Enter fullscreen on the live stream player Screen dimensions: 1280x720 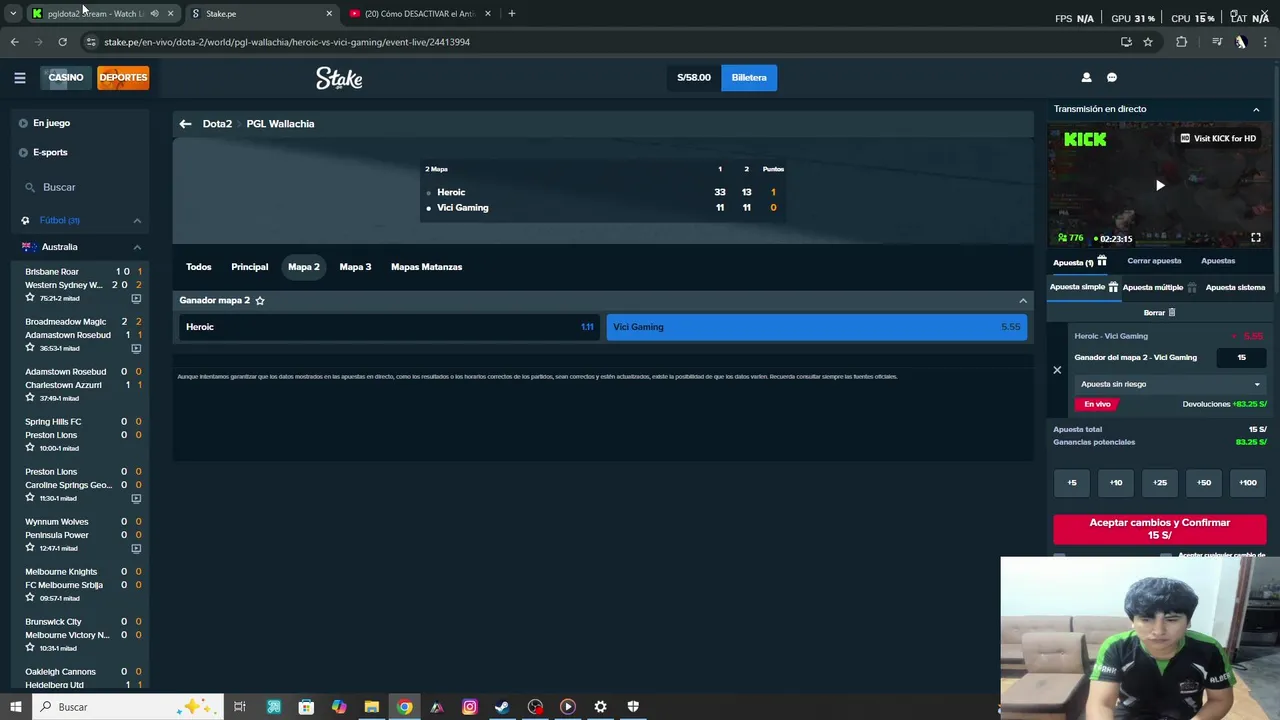[1256, 238]
